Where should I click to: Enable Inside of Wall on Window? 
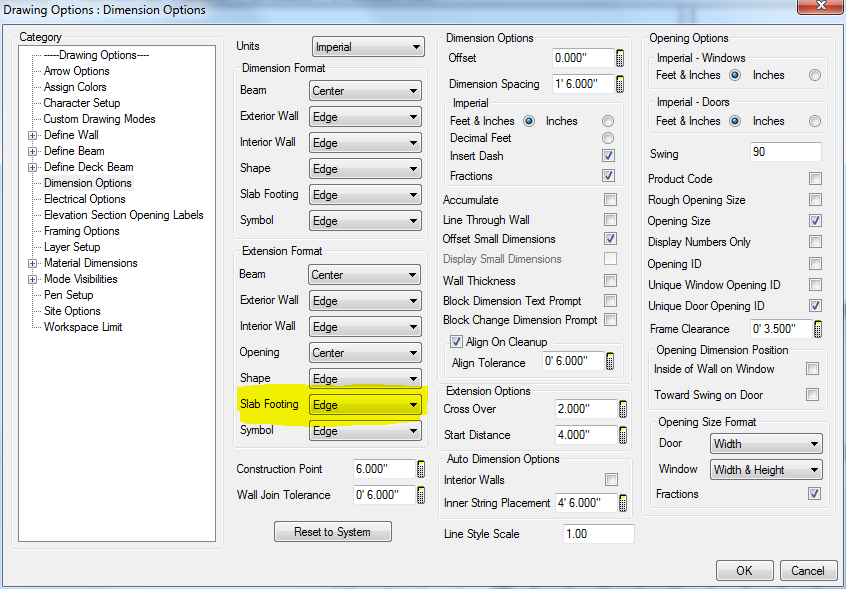click(812, 369)
